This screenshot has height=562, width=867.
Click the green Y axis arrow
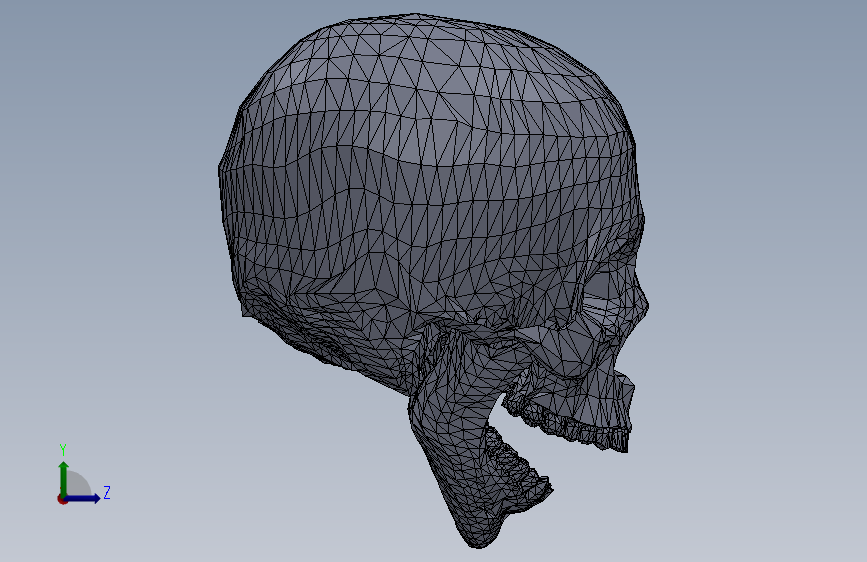(64, 479)
